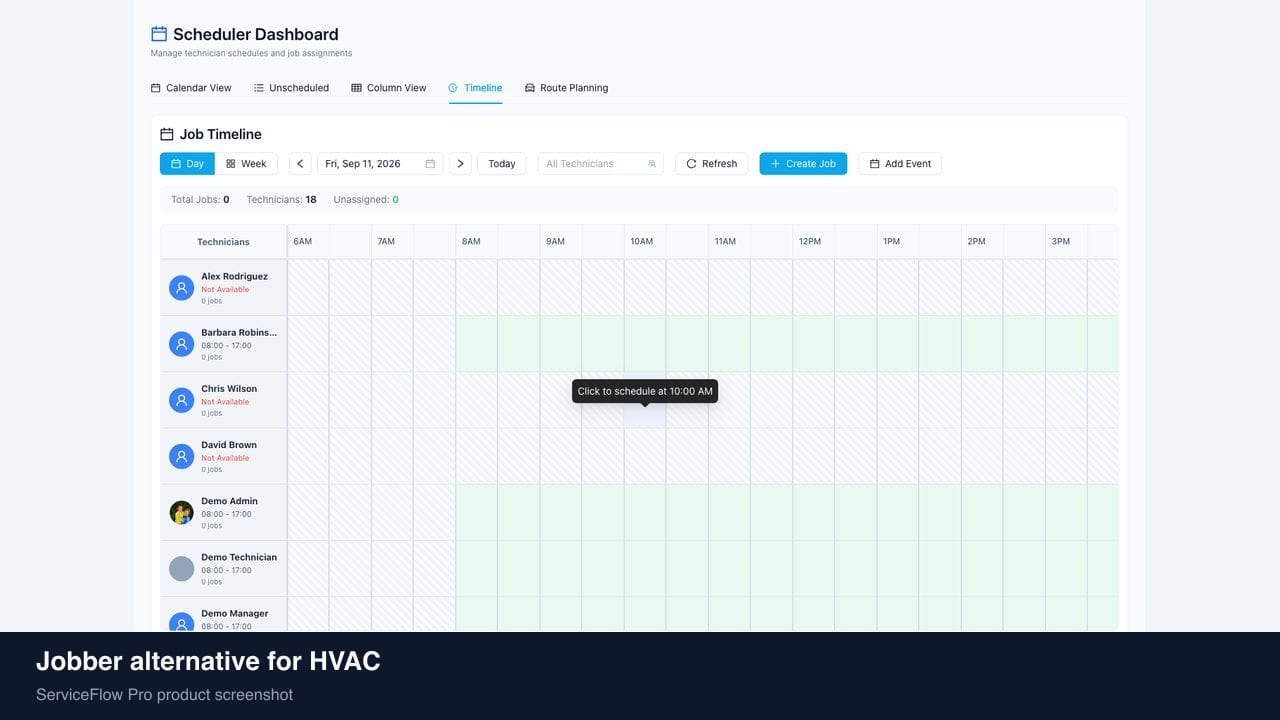Click the Barbara Robins... technician name

click(x=239, y=332)
